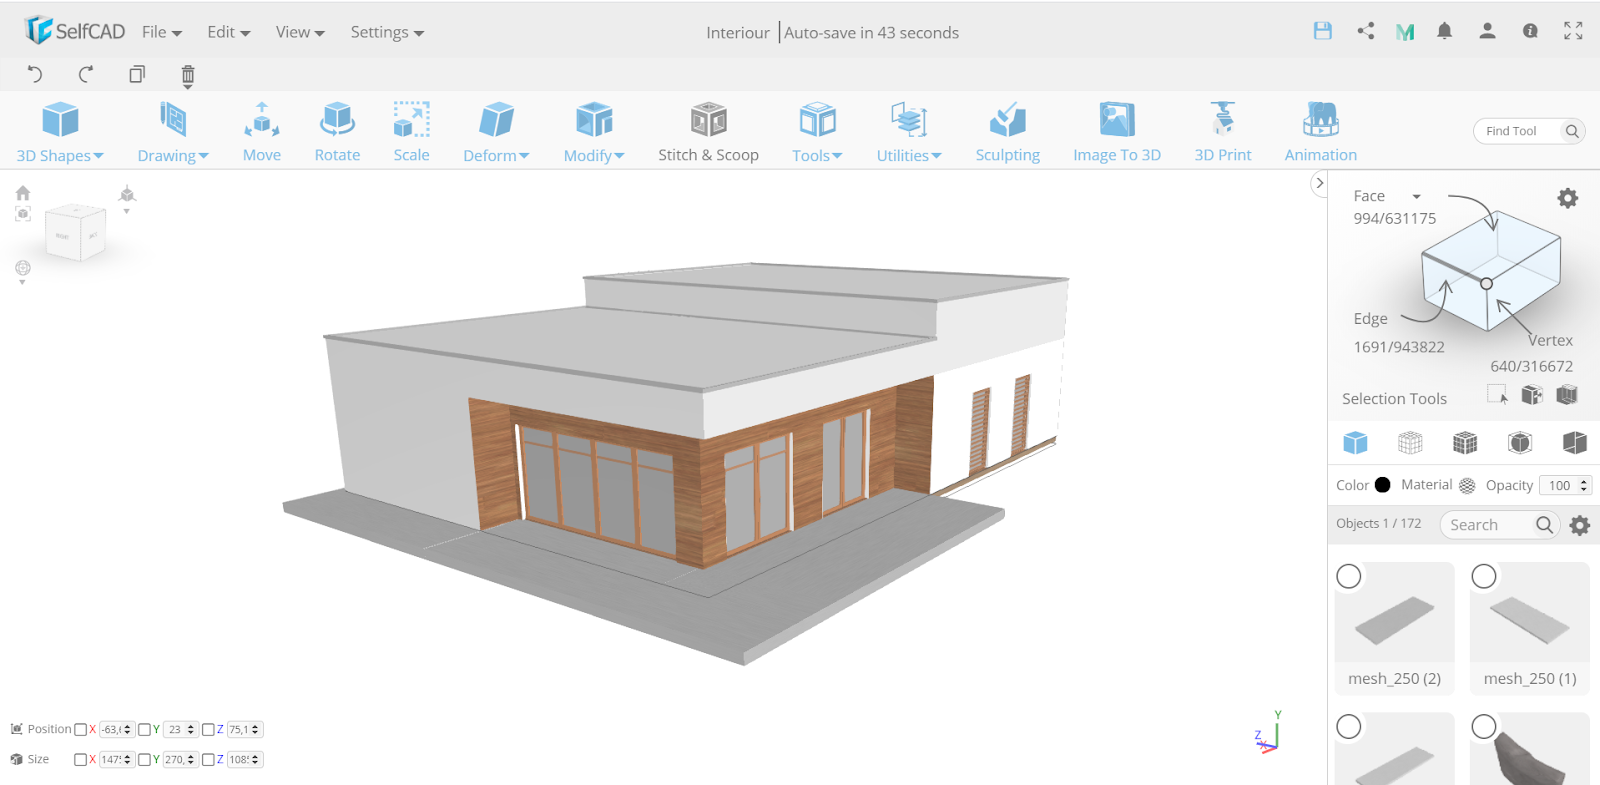
Task: Click the save icon in header
Action: (1322, 31)
